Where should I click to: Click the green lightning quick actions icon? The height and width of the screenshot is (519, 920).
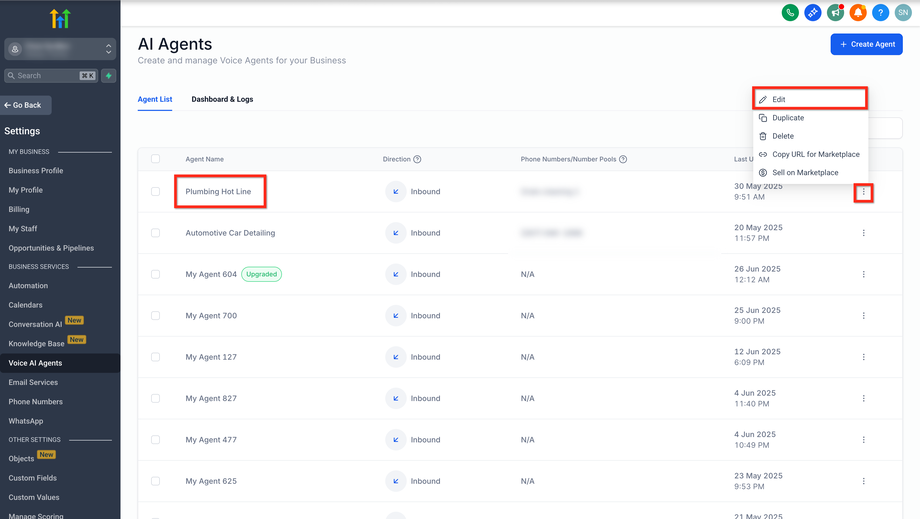(x=109, y=75)
